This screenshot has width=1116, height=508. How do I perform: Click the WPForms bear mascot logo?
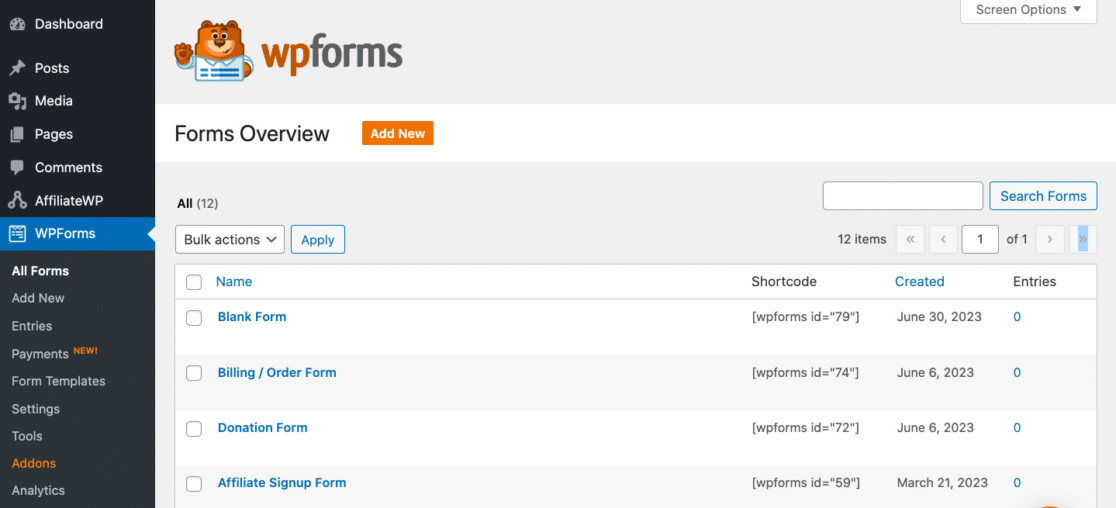[209, 51]
